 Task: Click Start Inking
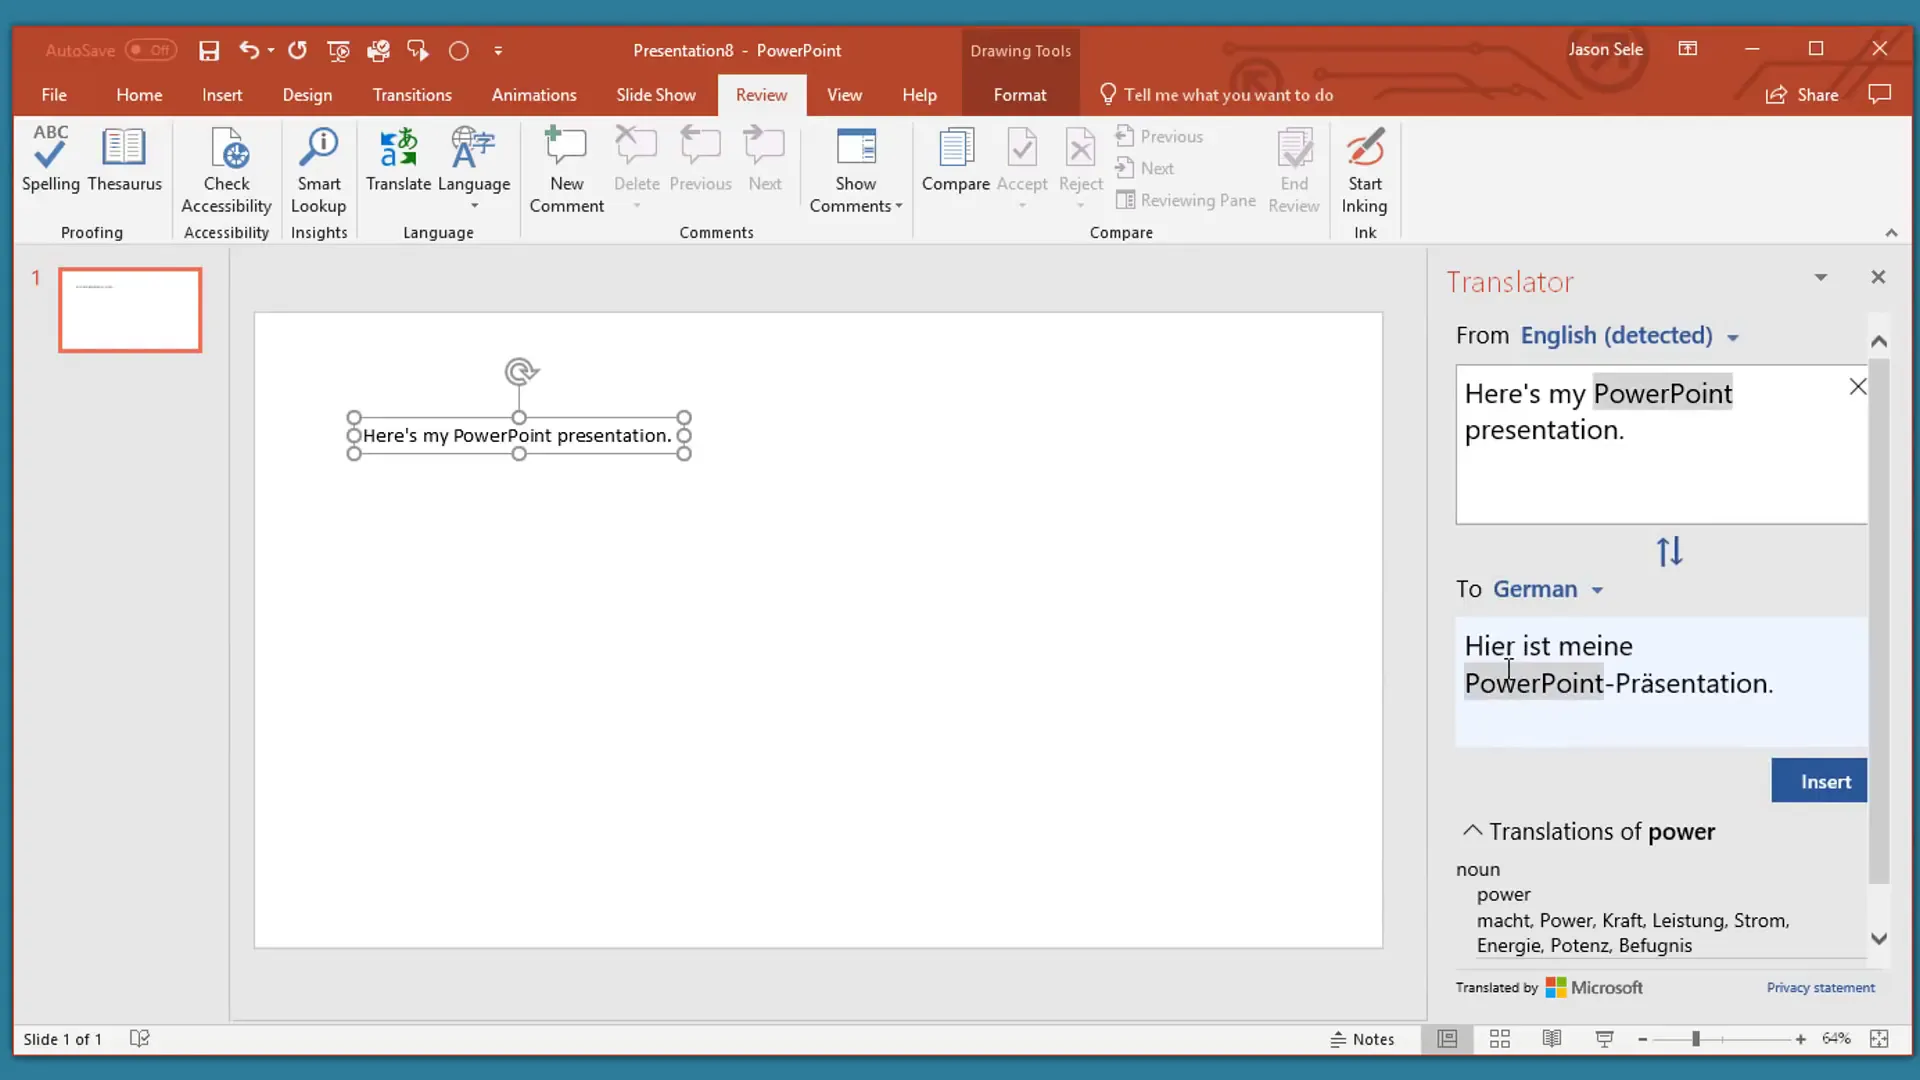click(1364, 170)
